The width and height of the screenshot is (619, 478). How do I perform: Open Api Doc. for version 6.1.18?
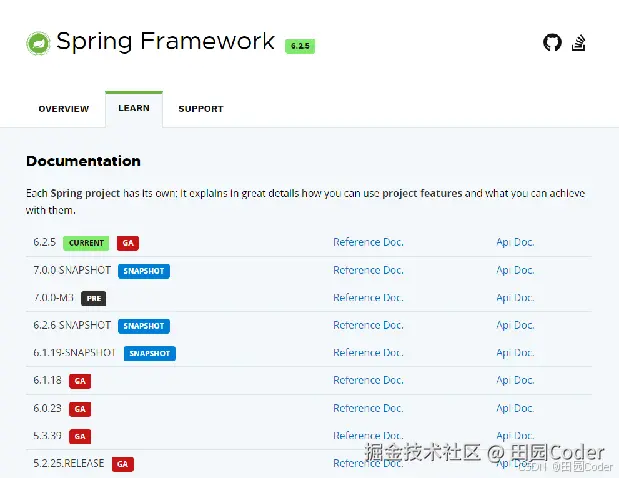click(x=515, y=380)
